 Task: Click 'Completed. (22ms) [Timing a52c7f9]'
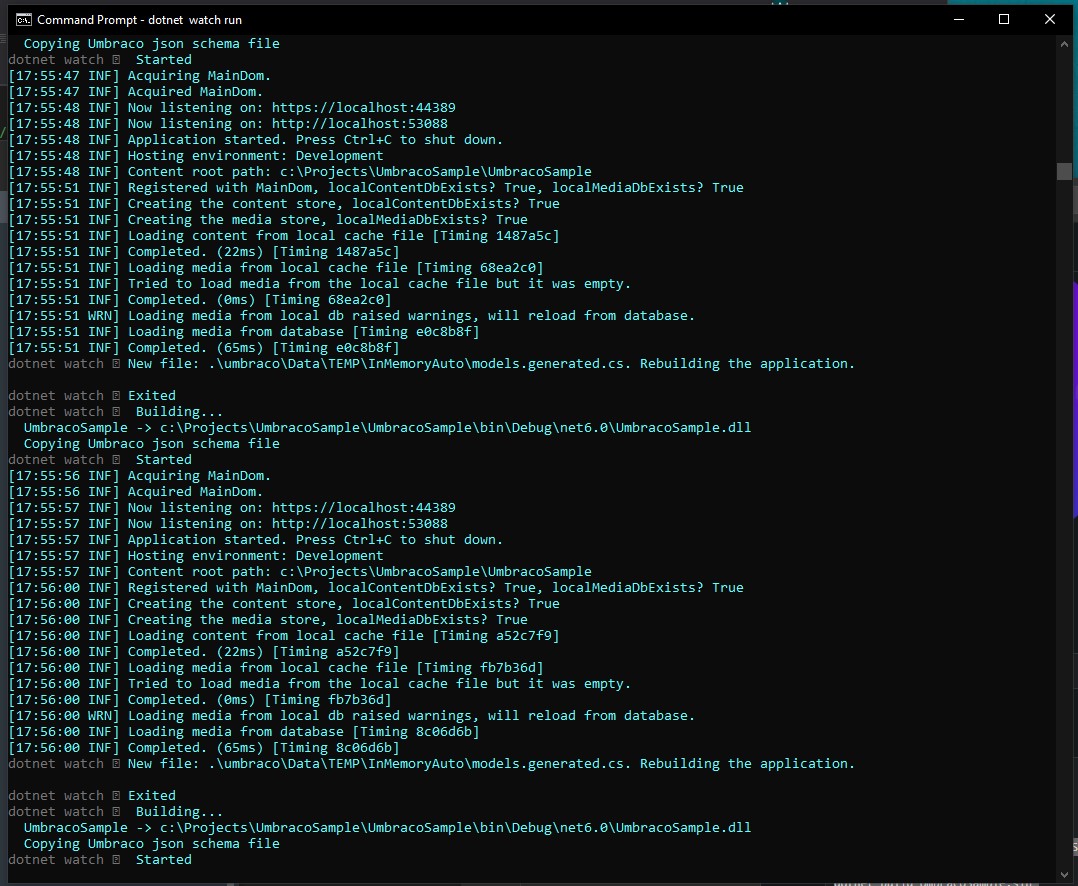click(x=263, y=652)
